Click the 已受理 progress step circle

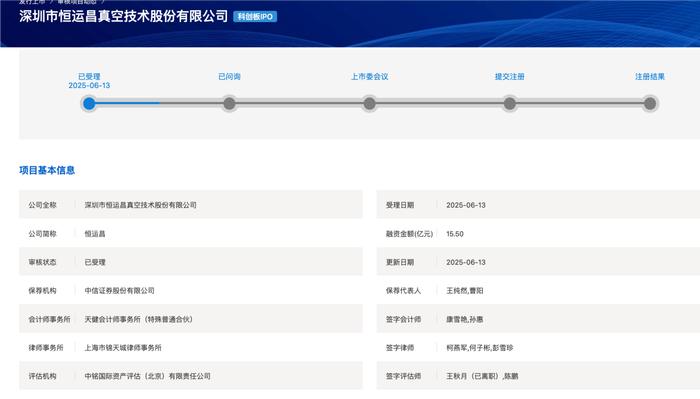[x=89, y=104]
